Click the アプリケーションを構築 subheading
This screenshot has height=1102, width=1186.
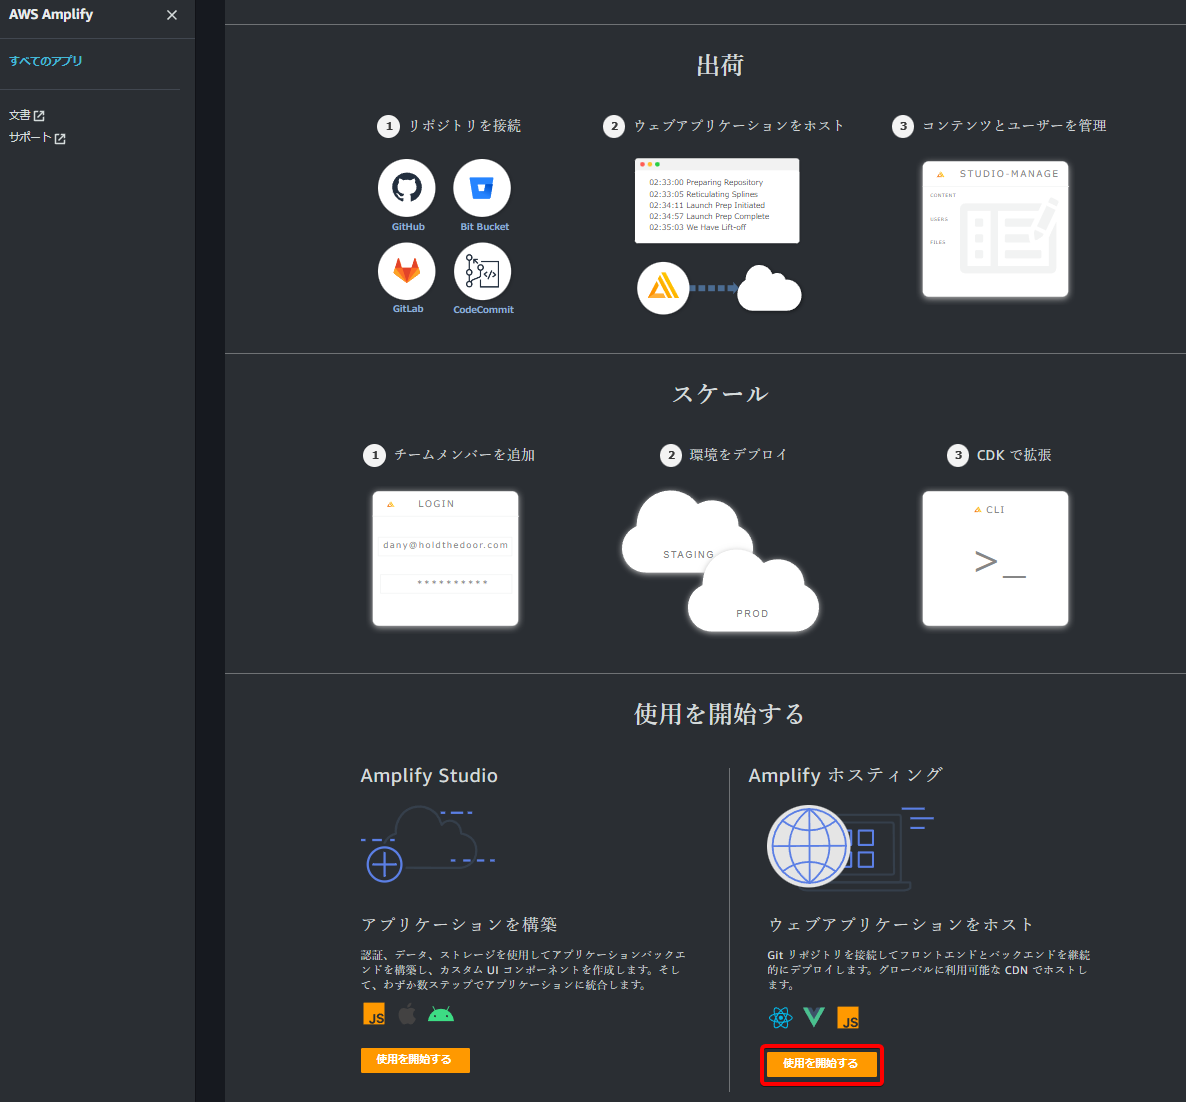coord(459,924)
